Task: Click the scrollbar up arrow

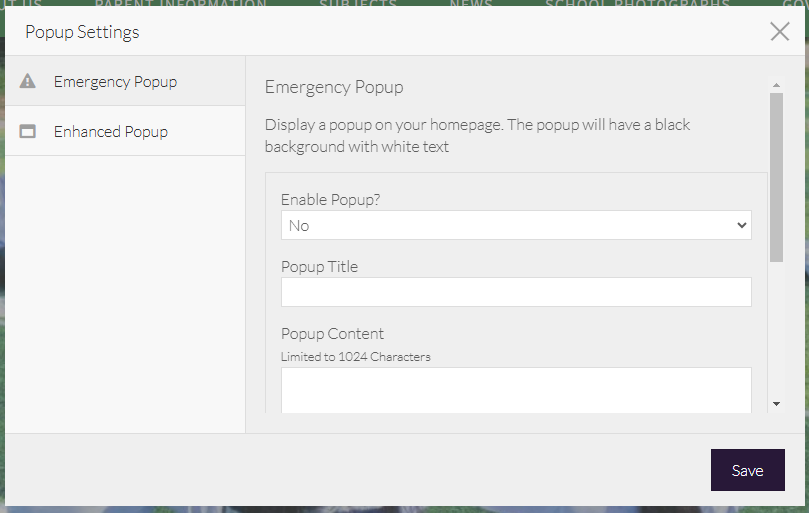Action: pos(776,86)
